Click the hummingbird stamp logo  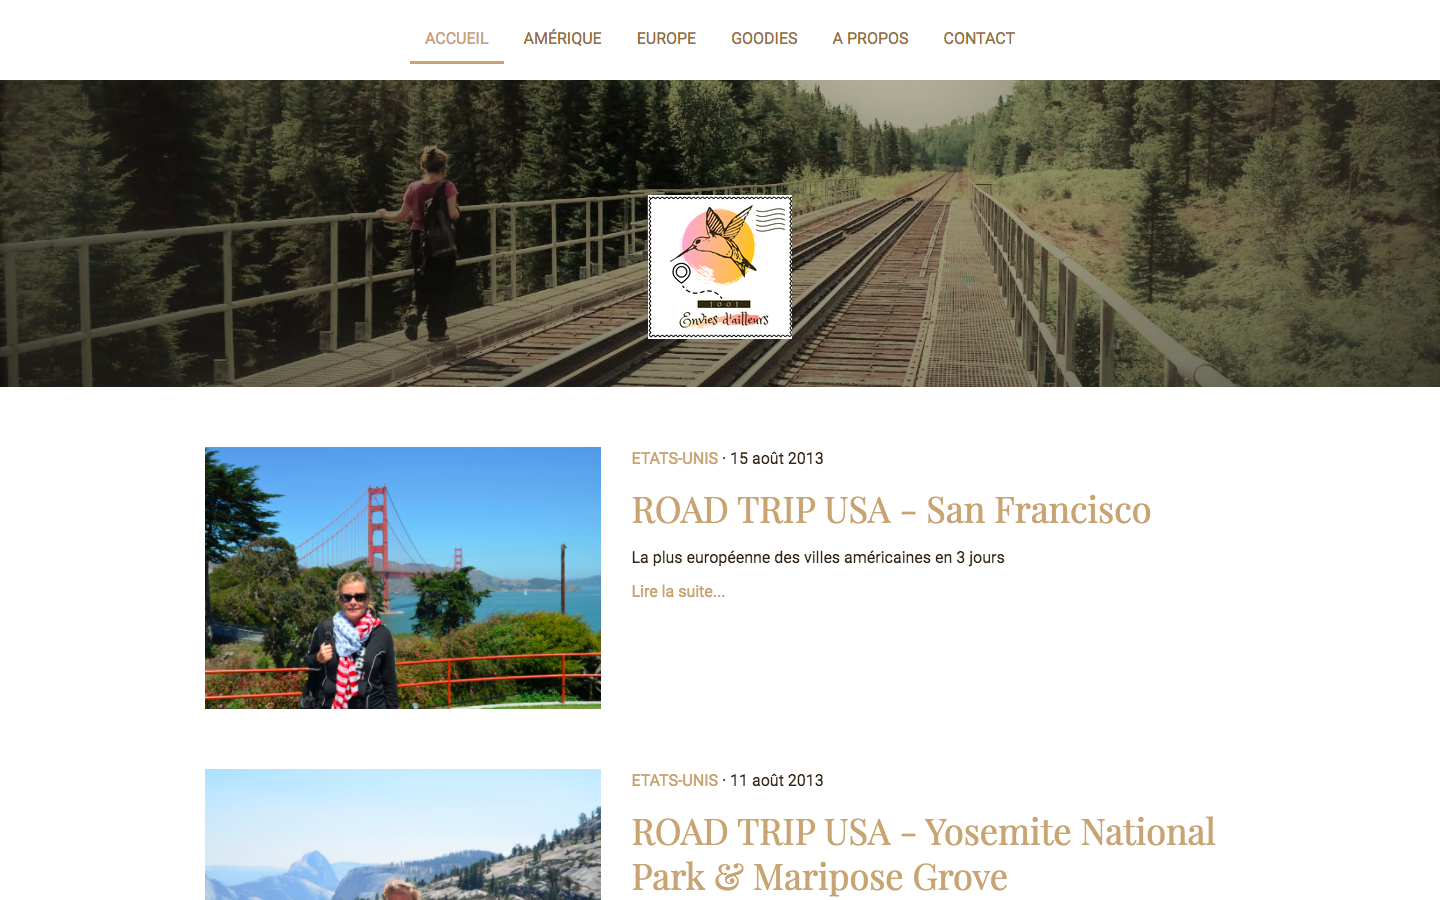[x=720, y=267]
